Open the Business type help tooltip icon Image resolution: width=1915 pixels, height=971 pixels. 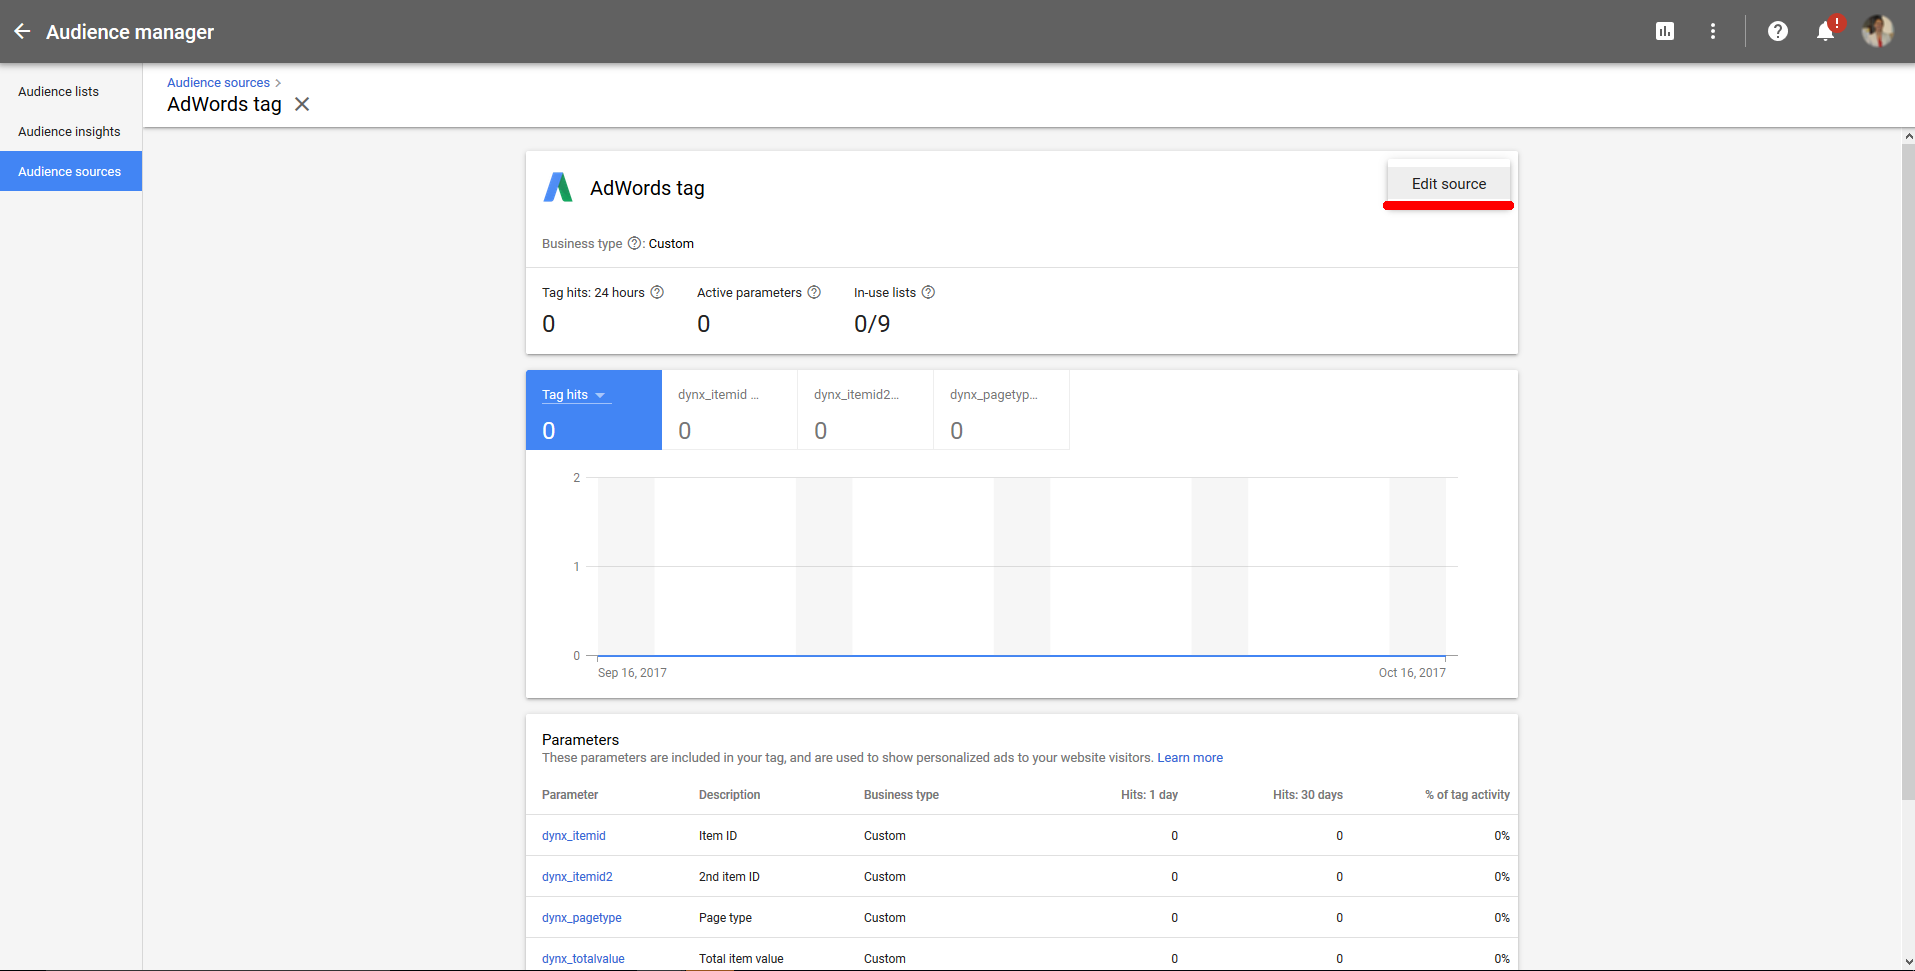click(634, 243)
